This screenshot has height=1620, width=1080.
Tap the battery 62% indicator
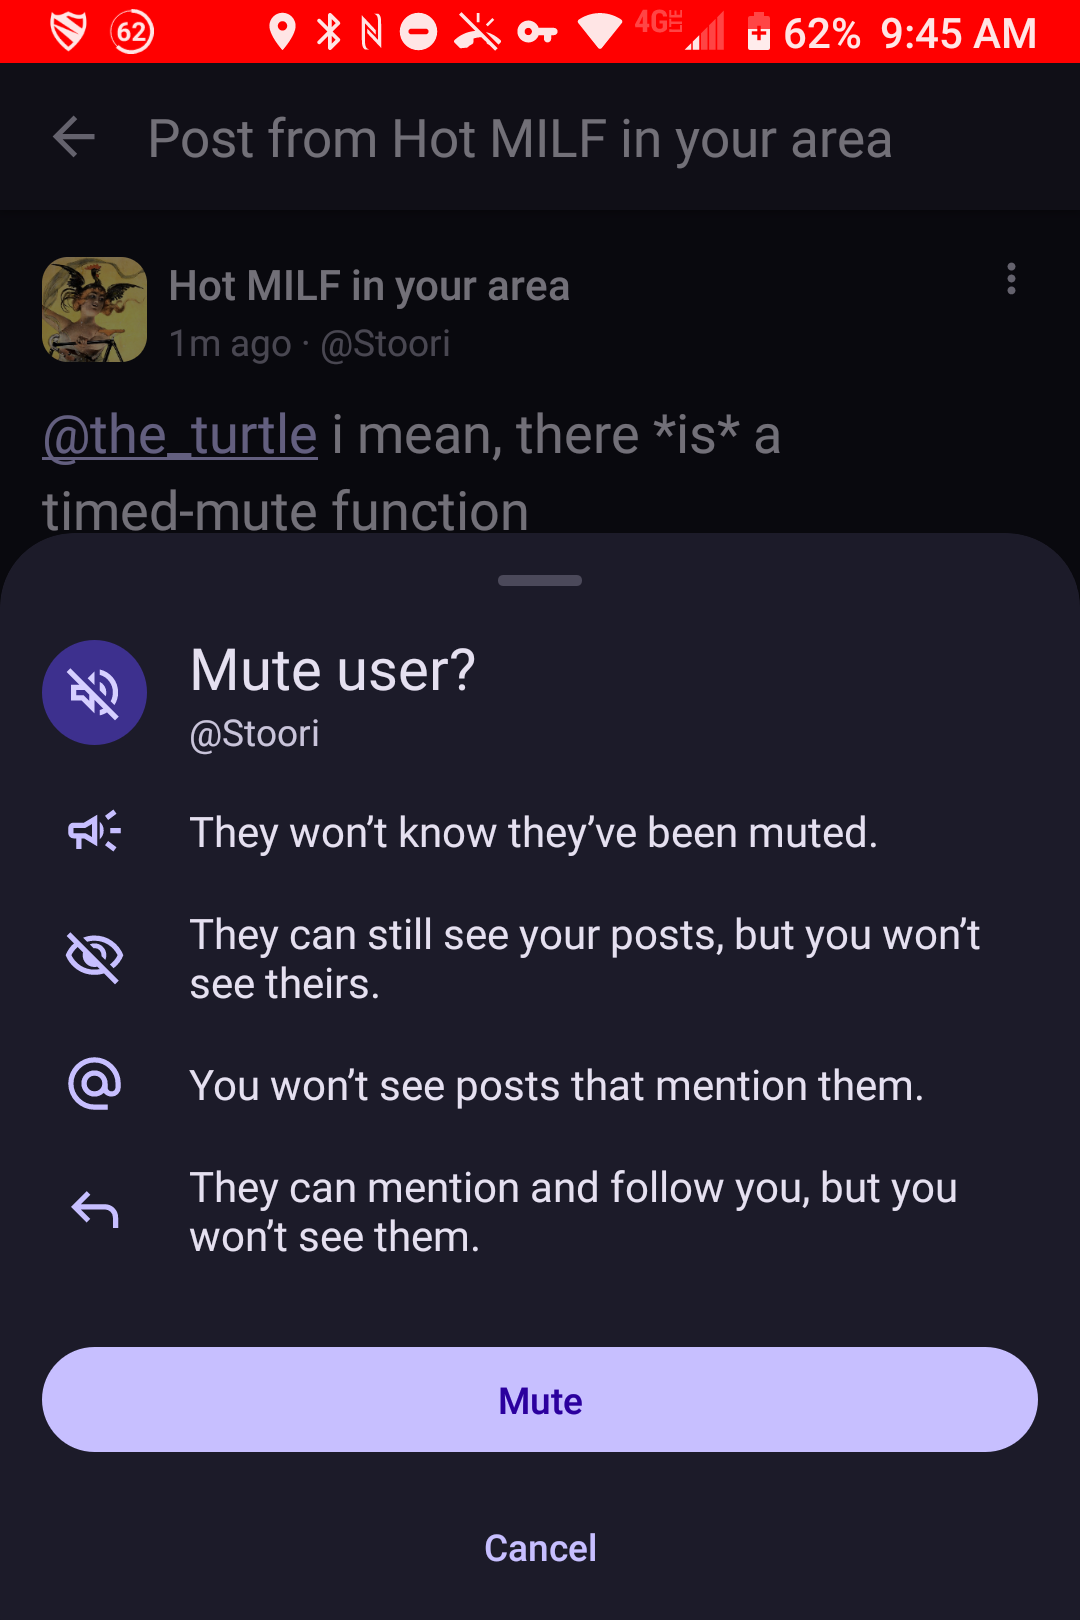tap(804, 33)
